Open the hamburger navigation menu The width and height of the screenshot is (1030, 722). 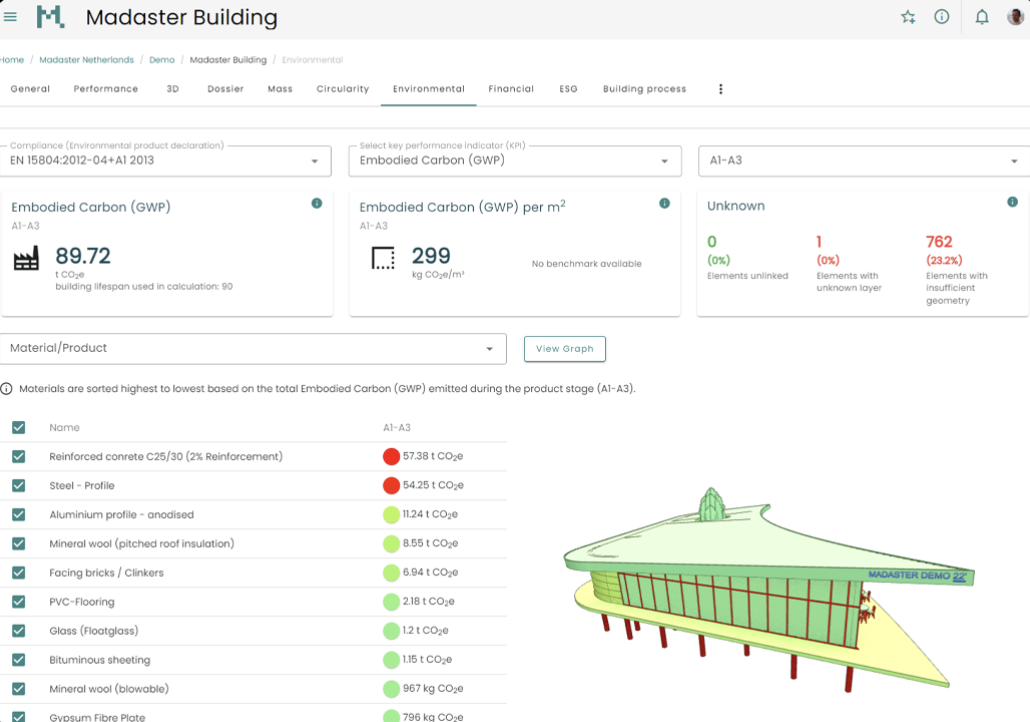[x=11, y=17]
